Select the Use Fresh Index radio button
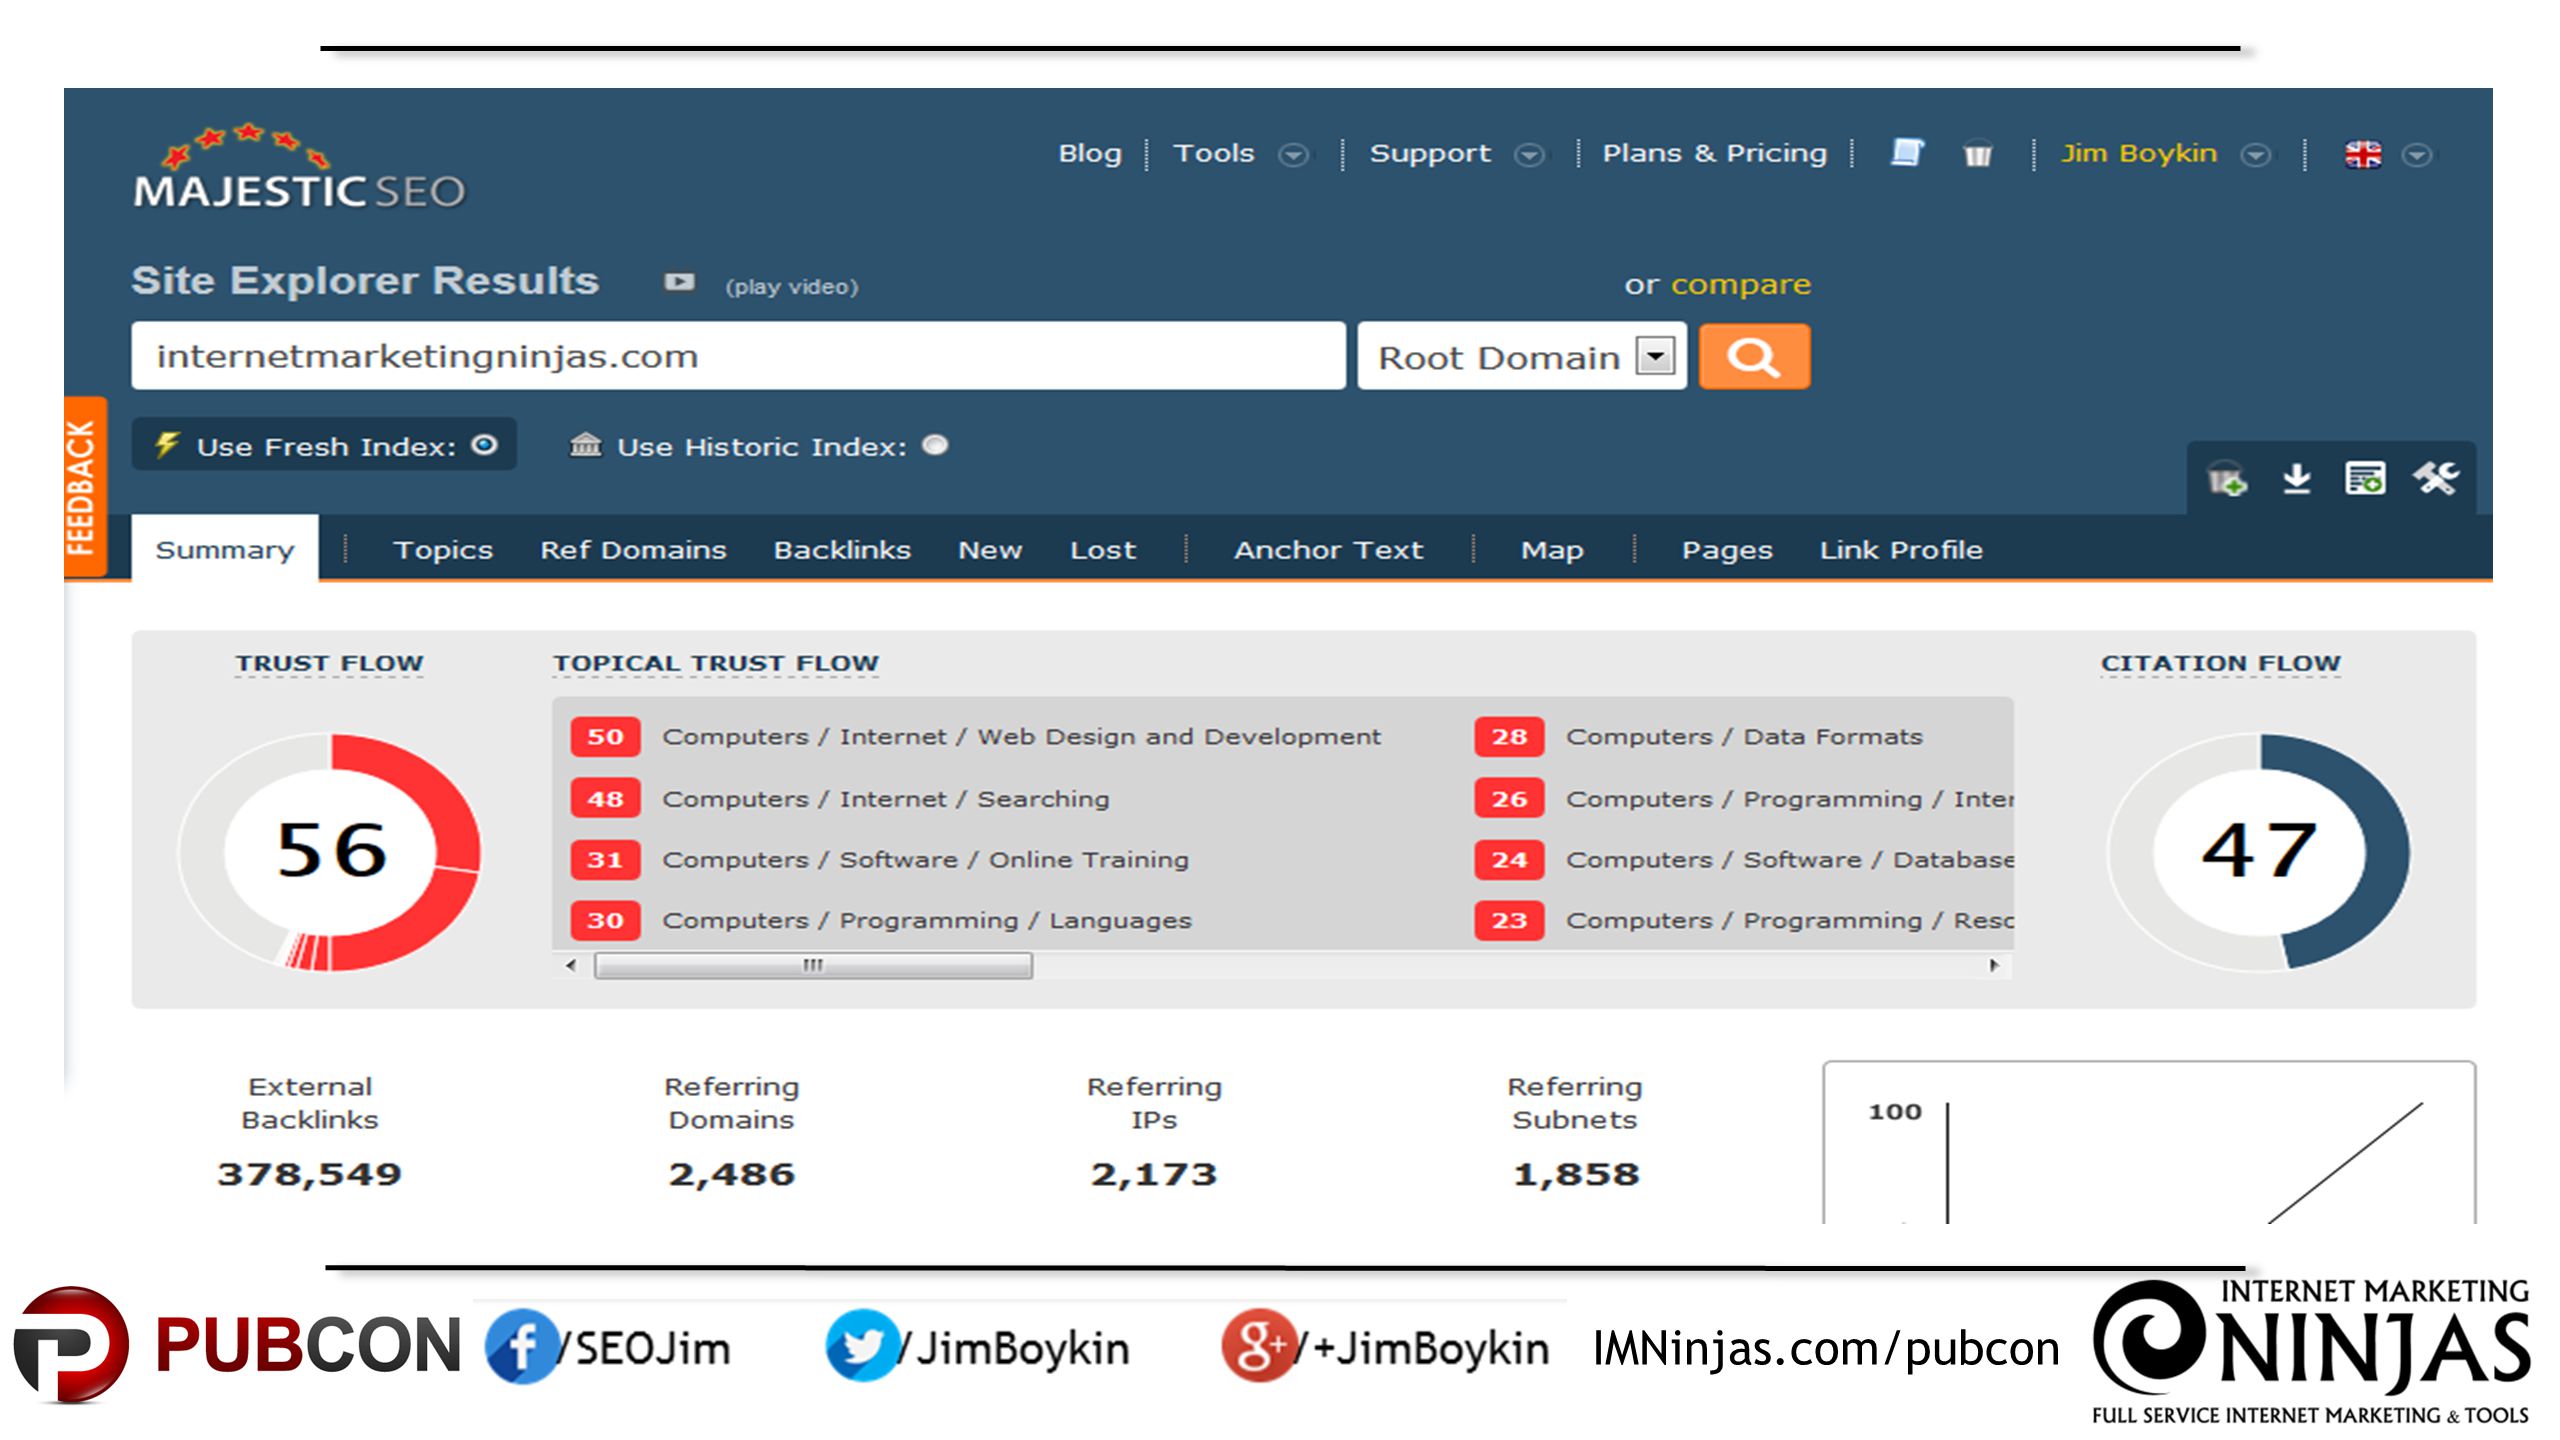 click(484, 445)
